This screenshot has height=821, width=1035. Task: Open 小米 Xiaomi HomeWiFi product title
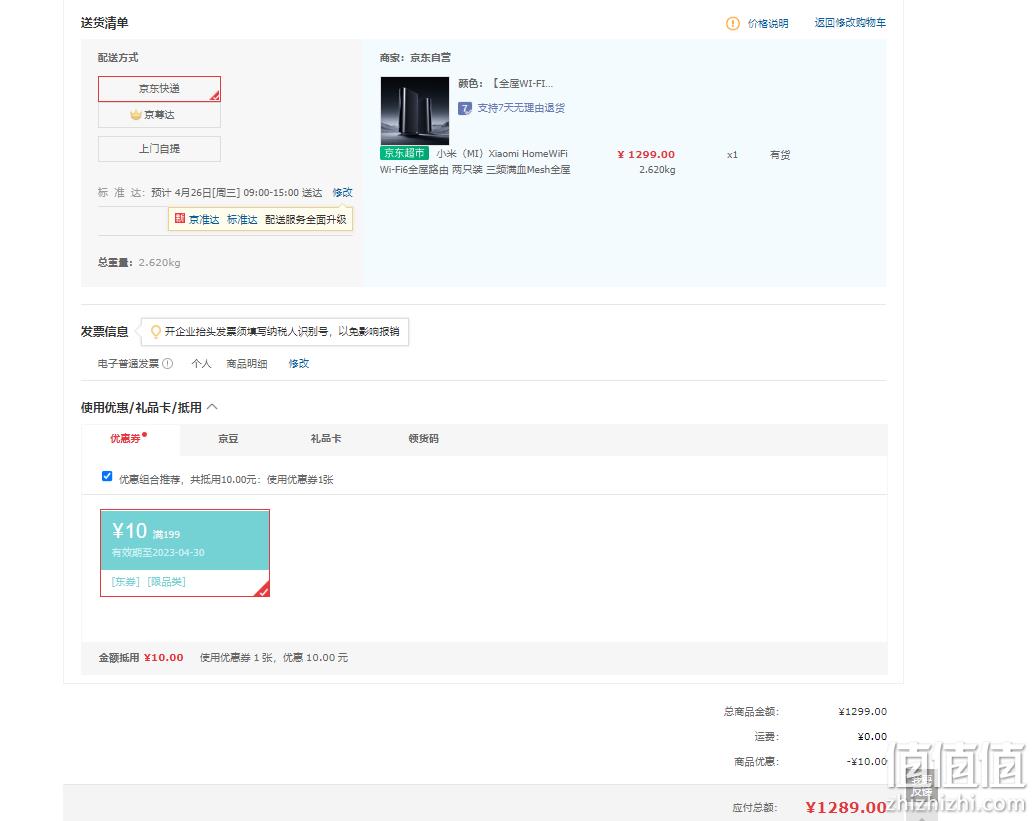475,162
